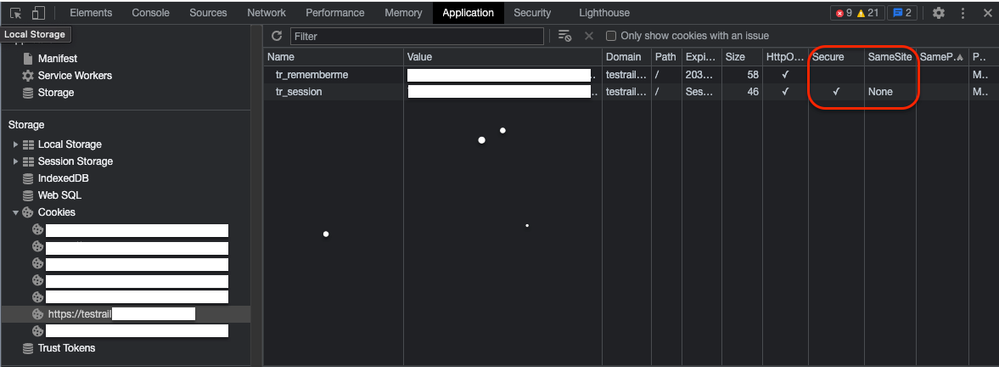999x367 pixels.
Task: Open the Lighthouse tab
Action: [604, 13]
